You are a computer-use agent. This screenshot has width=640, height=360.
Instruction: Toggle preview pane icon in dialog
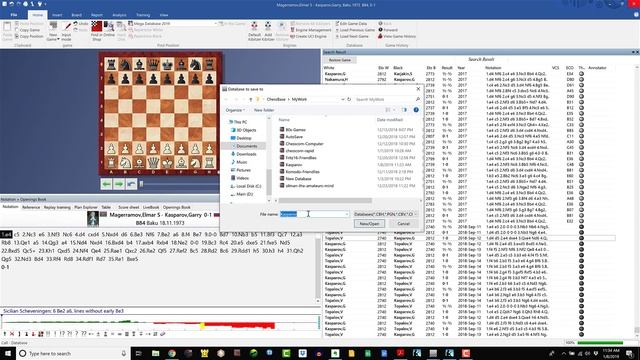pos(404,110)
